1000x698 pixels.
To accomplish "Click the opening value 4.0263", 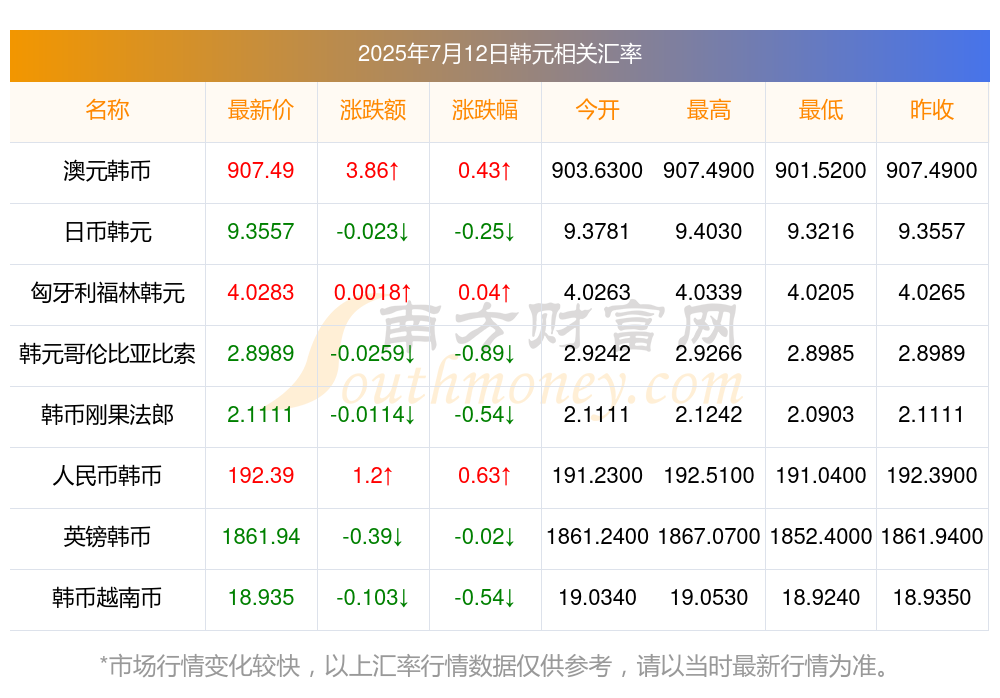I will click(597, 293).
